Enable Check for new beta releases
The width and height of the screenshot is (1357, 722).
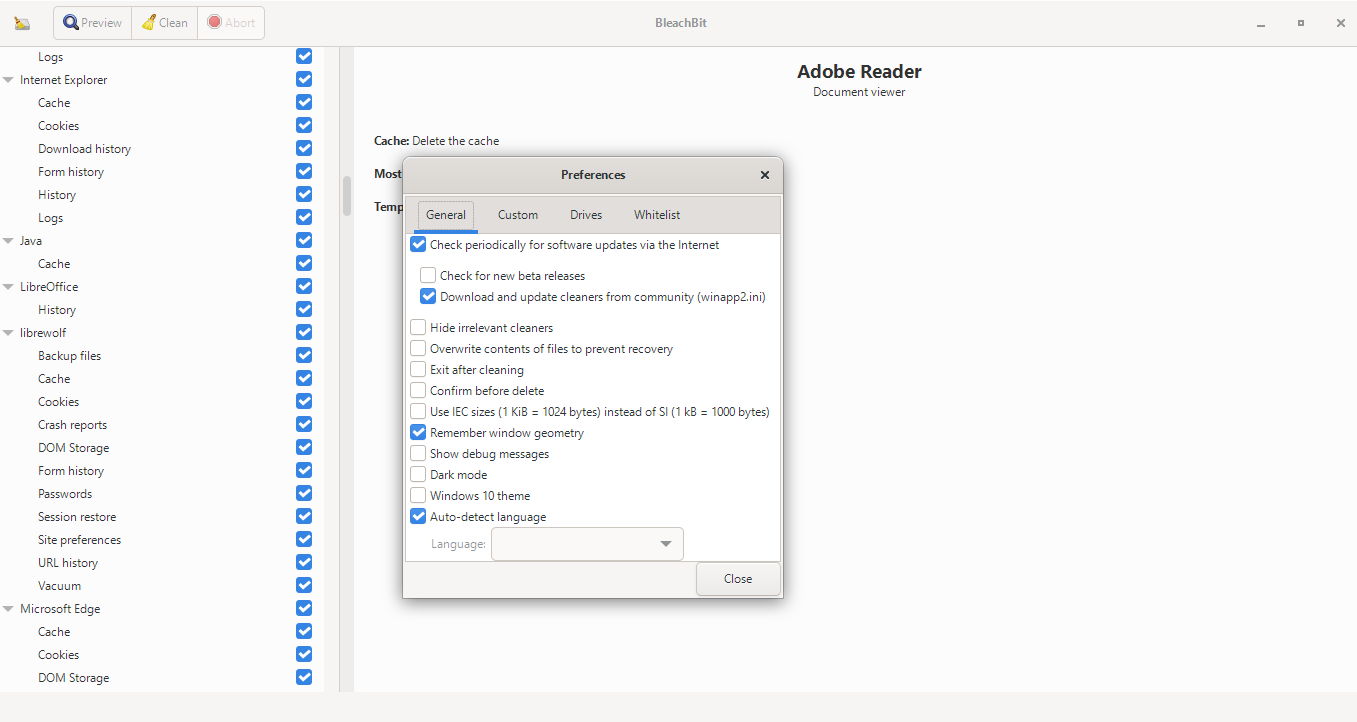428,275
